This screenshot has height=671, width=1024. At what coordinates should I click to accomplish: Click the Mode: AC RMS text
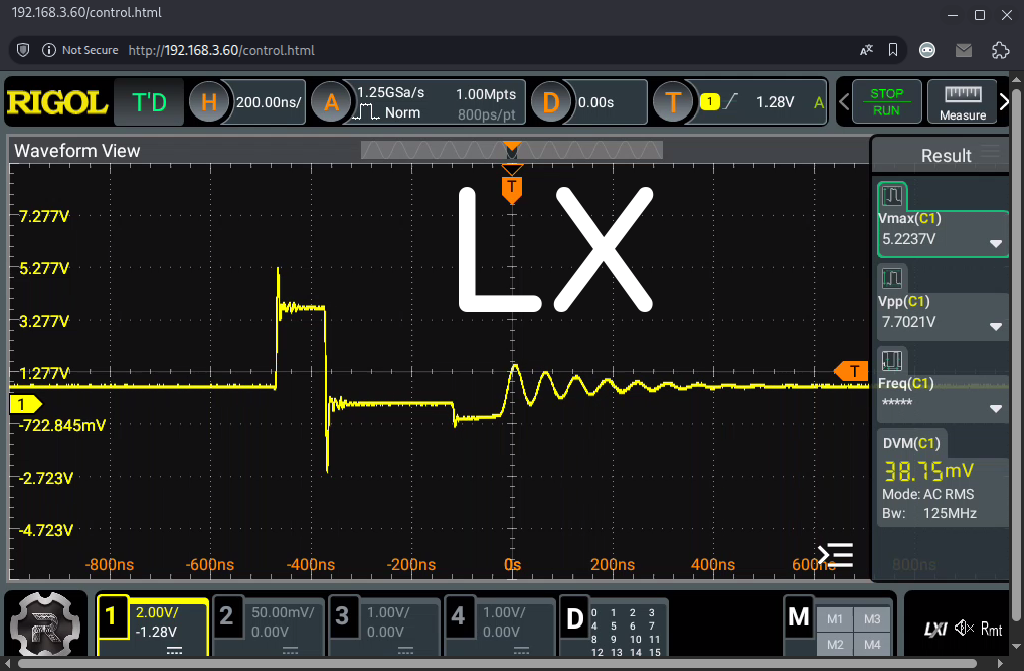(928, 495)
